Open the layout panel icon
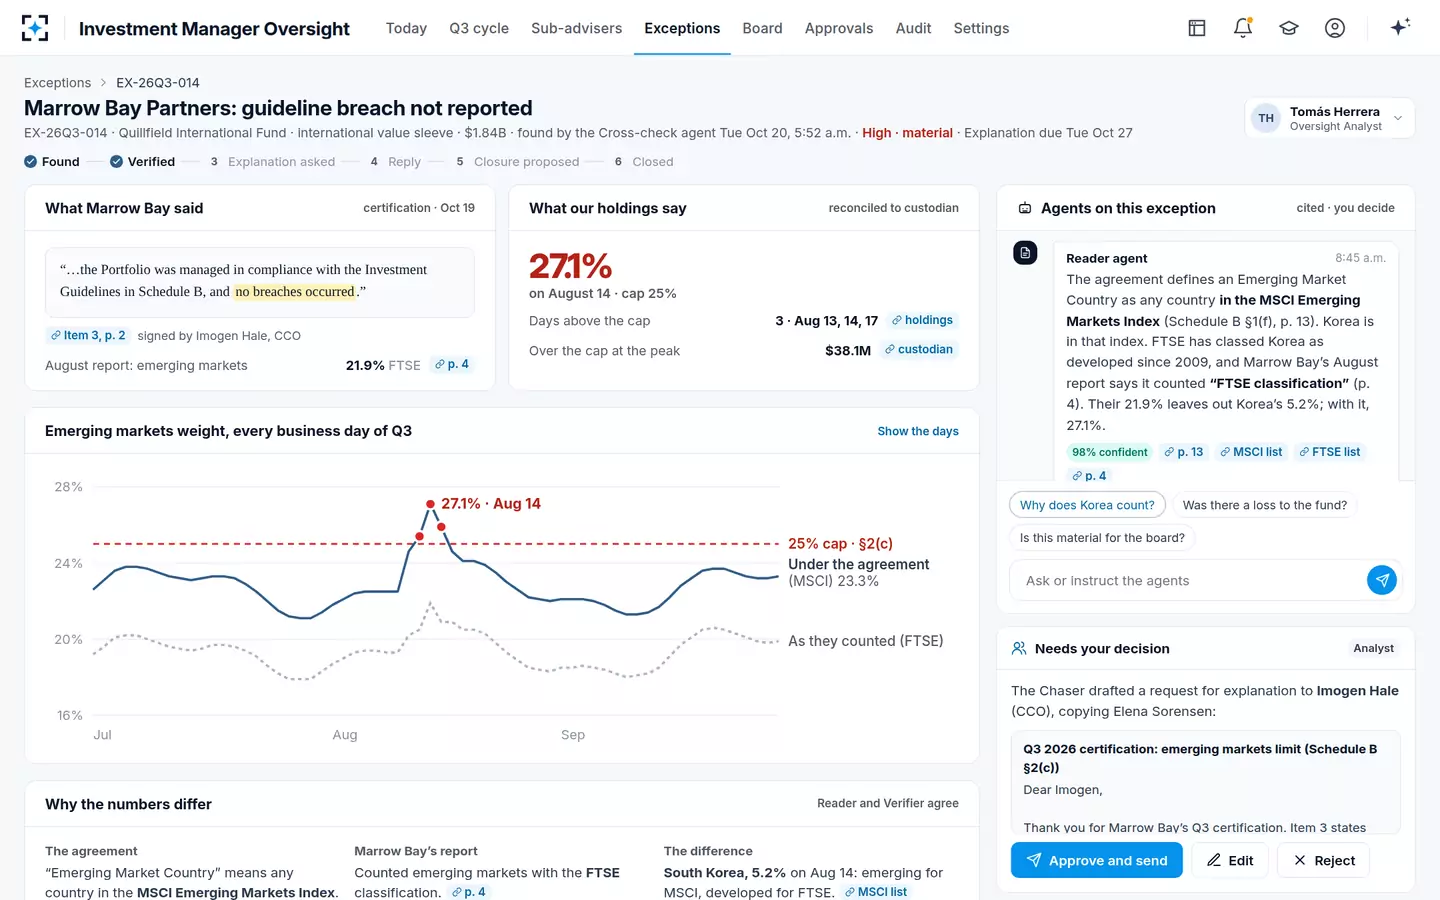 tap(1197, 28)
